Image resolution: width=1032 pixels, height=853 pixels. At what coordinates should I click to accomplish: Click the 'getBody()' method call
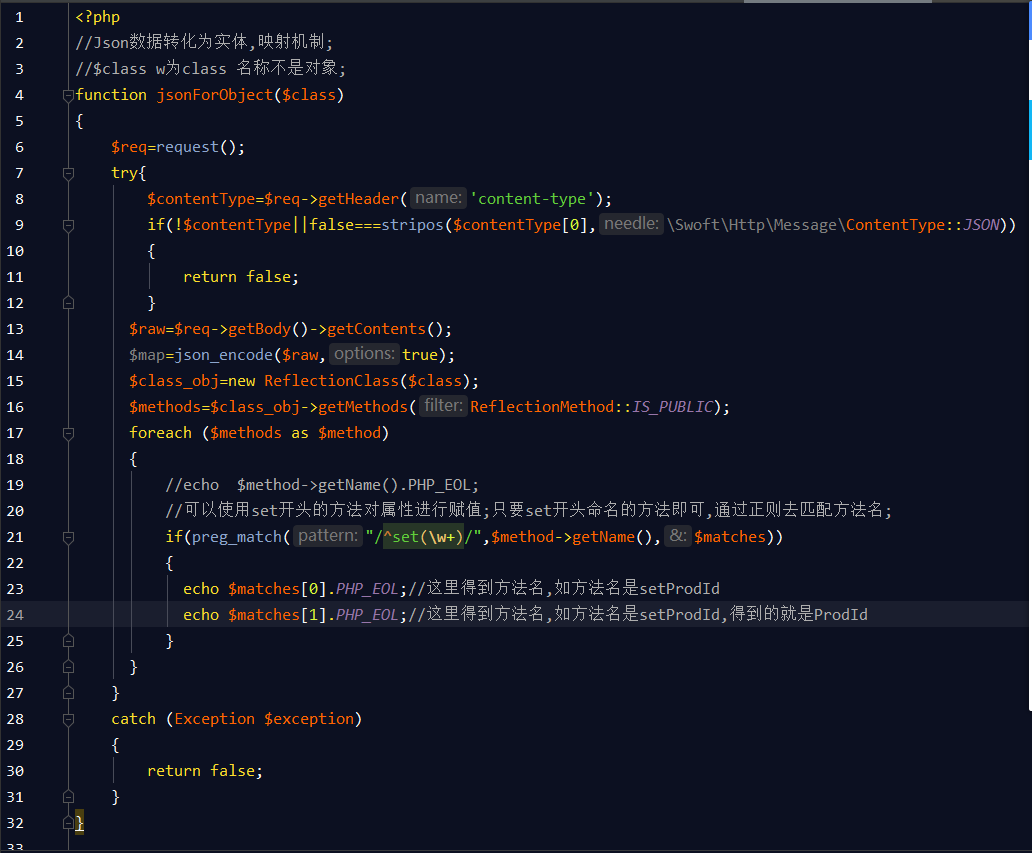tap(269, 330)
